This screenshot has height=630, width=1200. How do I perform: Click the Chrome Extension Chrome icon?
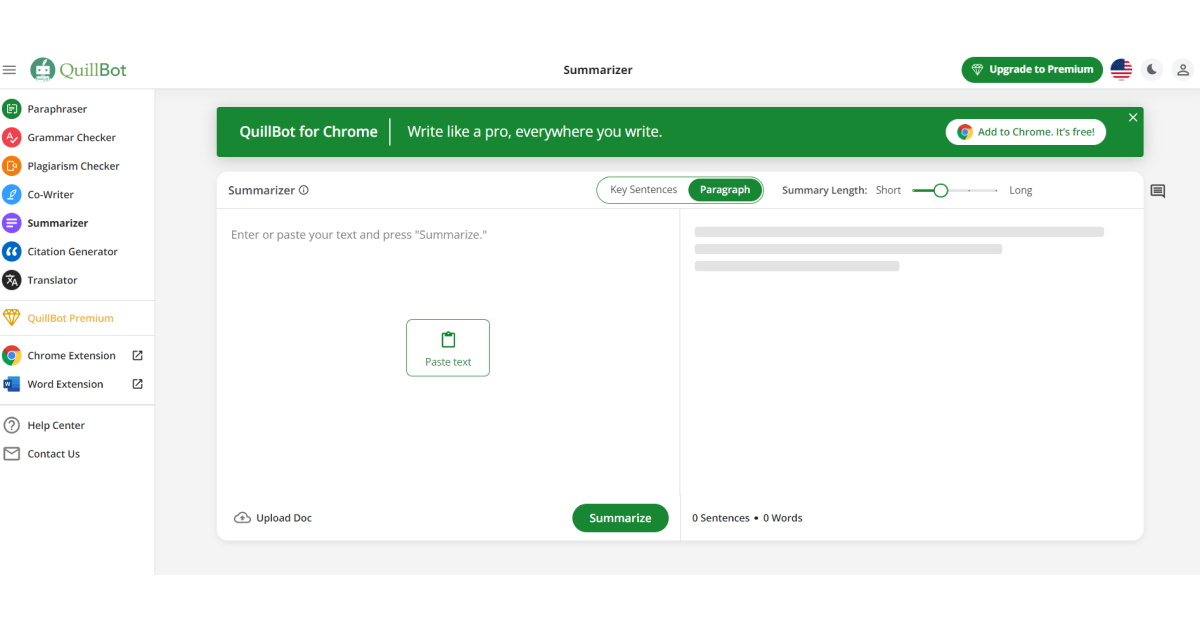tap(12, 356)
